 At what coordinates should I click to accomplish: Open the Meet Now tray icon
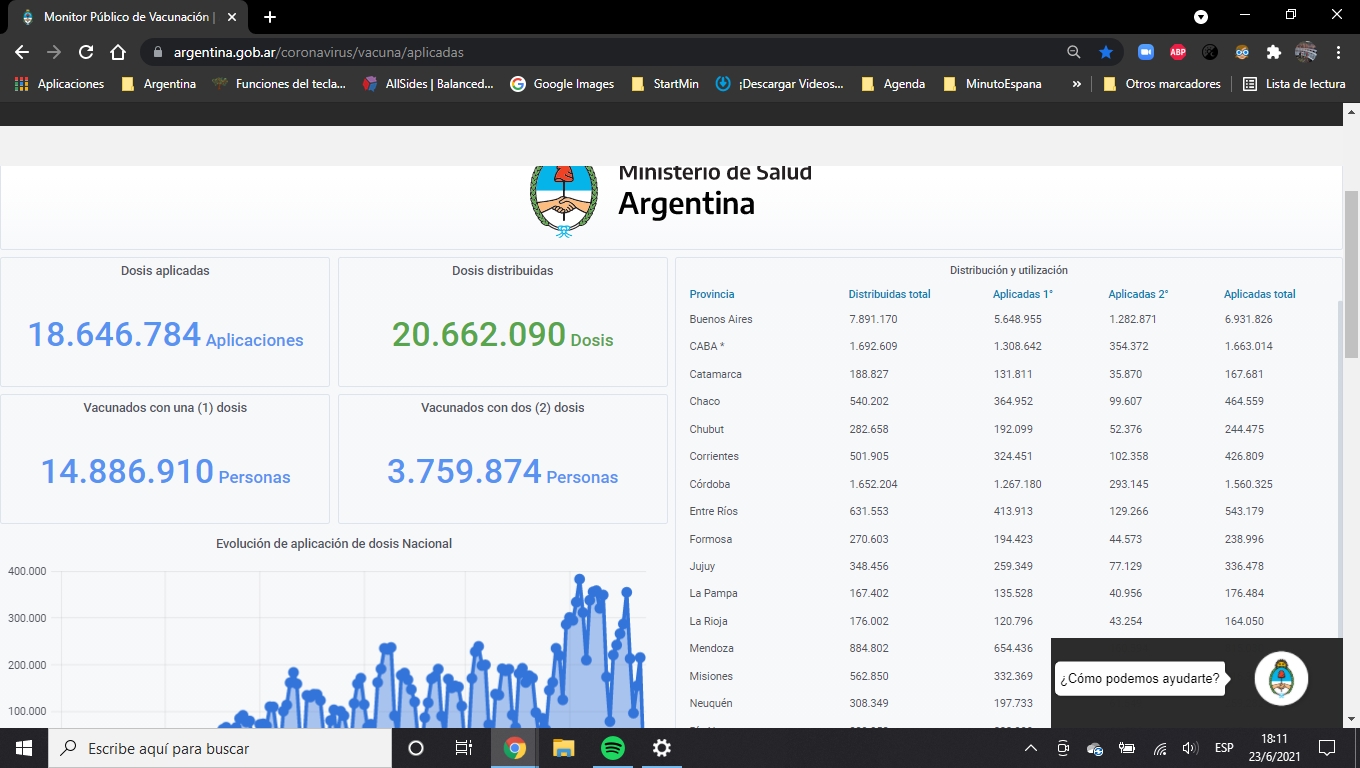pos(1063,748)
